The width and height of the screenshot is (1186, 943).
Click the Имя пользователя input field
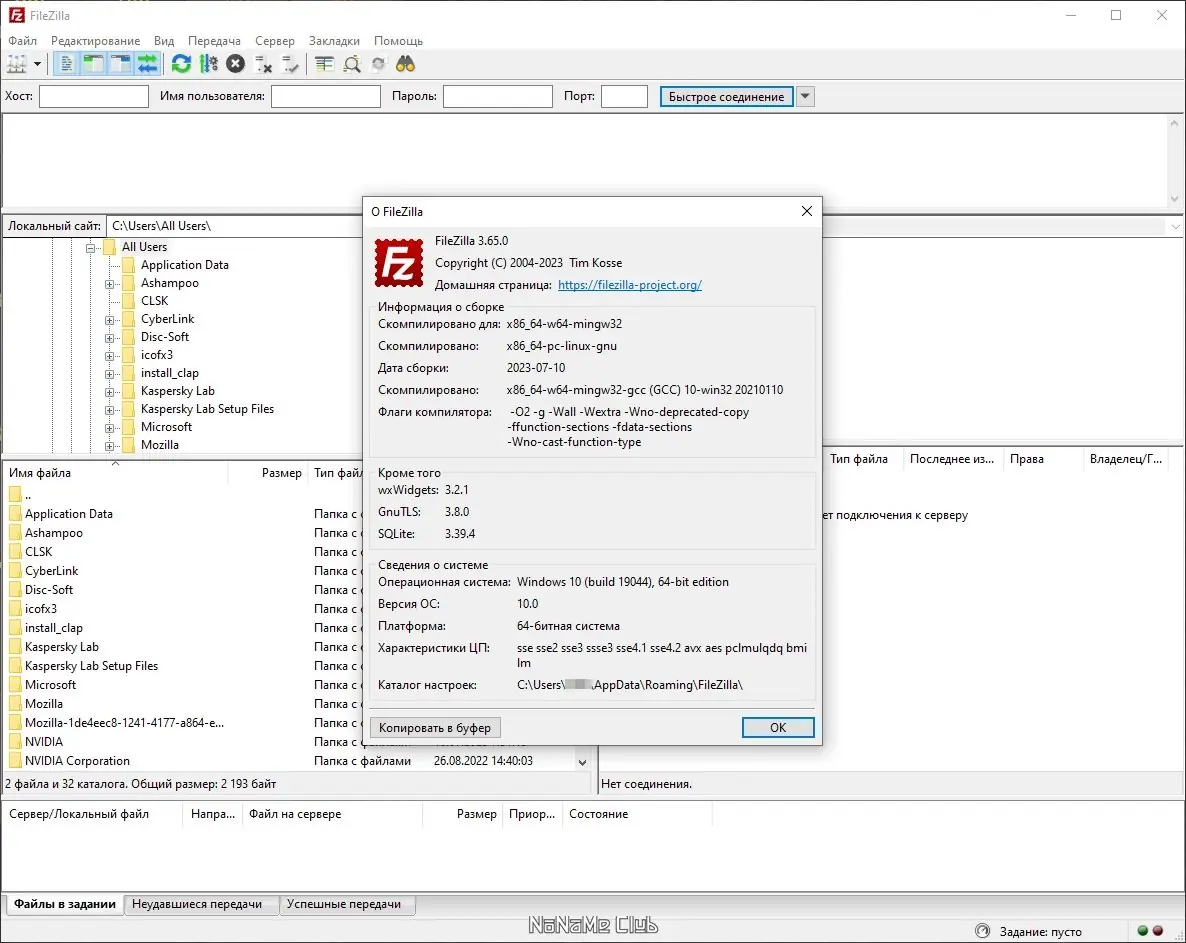tap(326, 96)
